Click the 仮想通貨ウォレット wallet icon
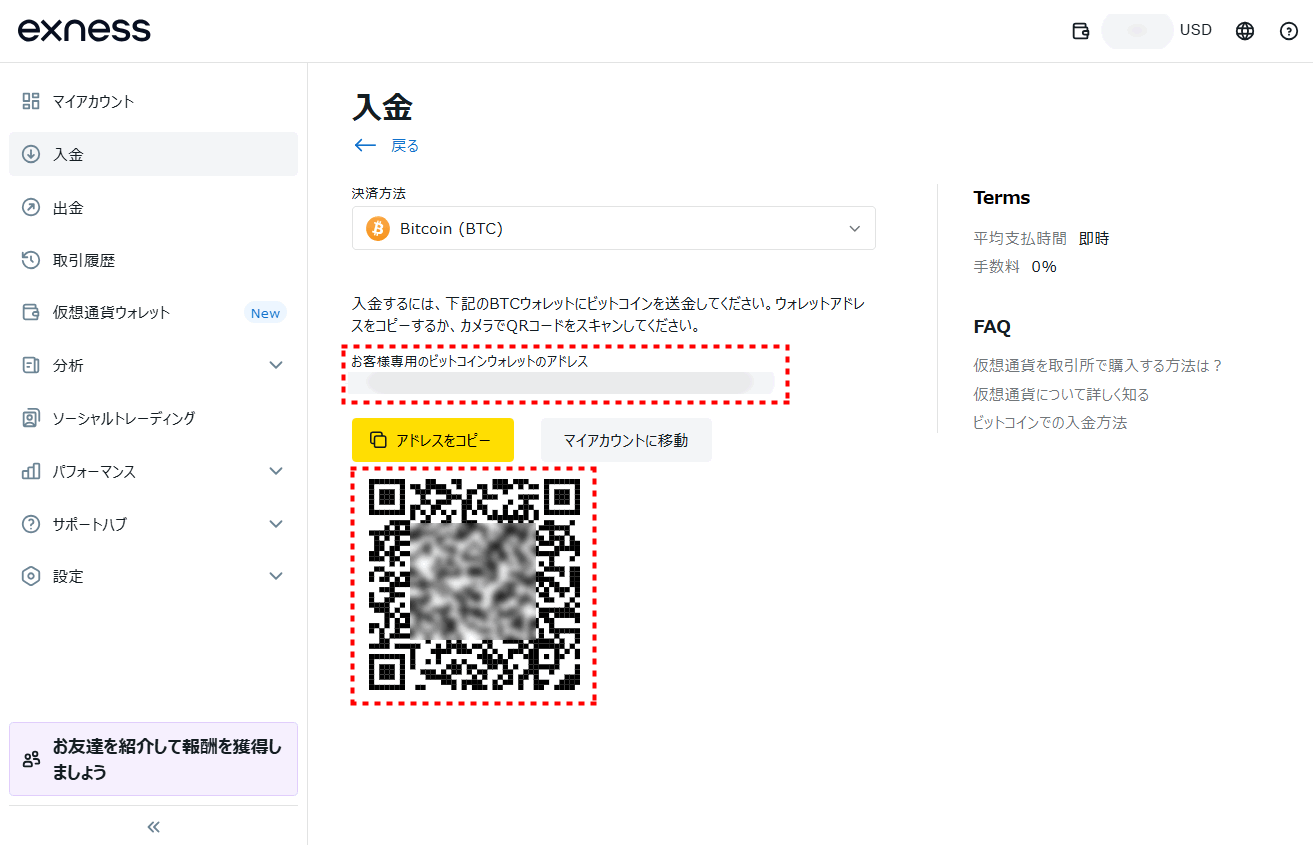The width and height of the screenshot is (1313, 845). coord(31,312)
